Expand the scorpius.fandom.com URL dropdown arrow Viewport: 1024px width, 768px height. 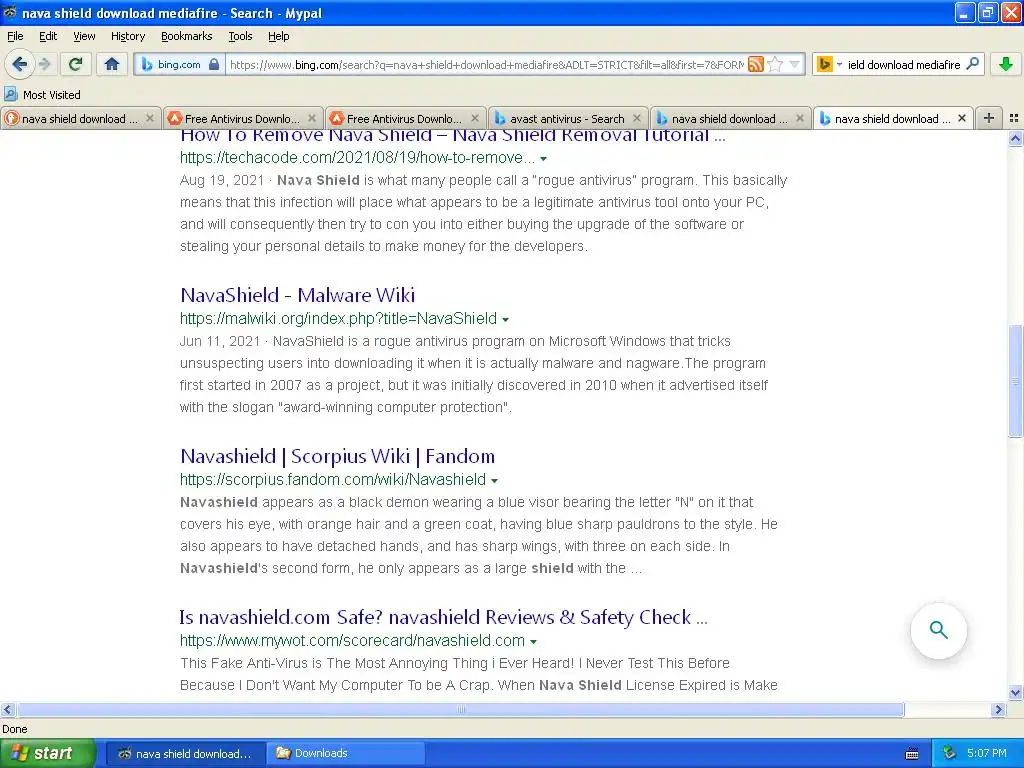[494, 481]
